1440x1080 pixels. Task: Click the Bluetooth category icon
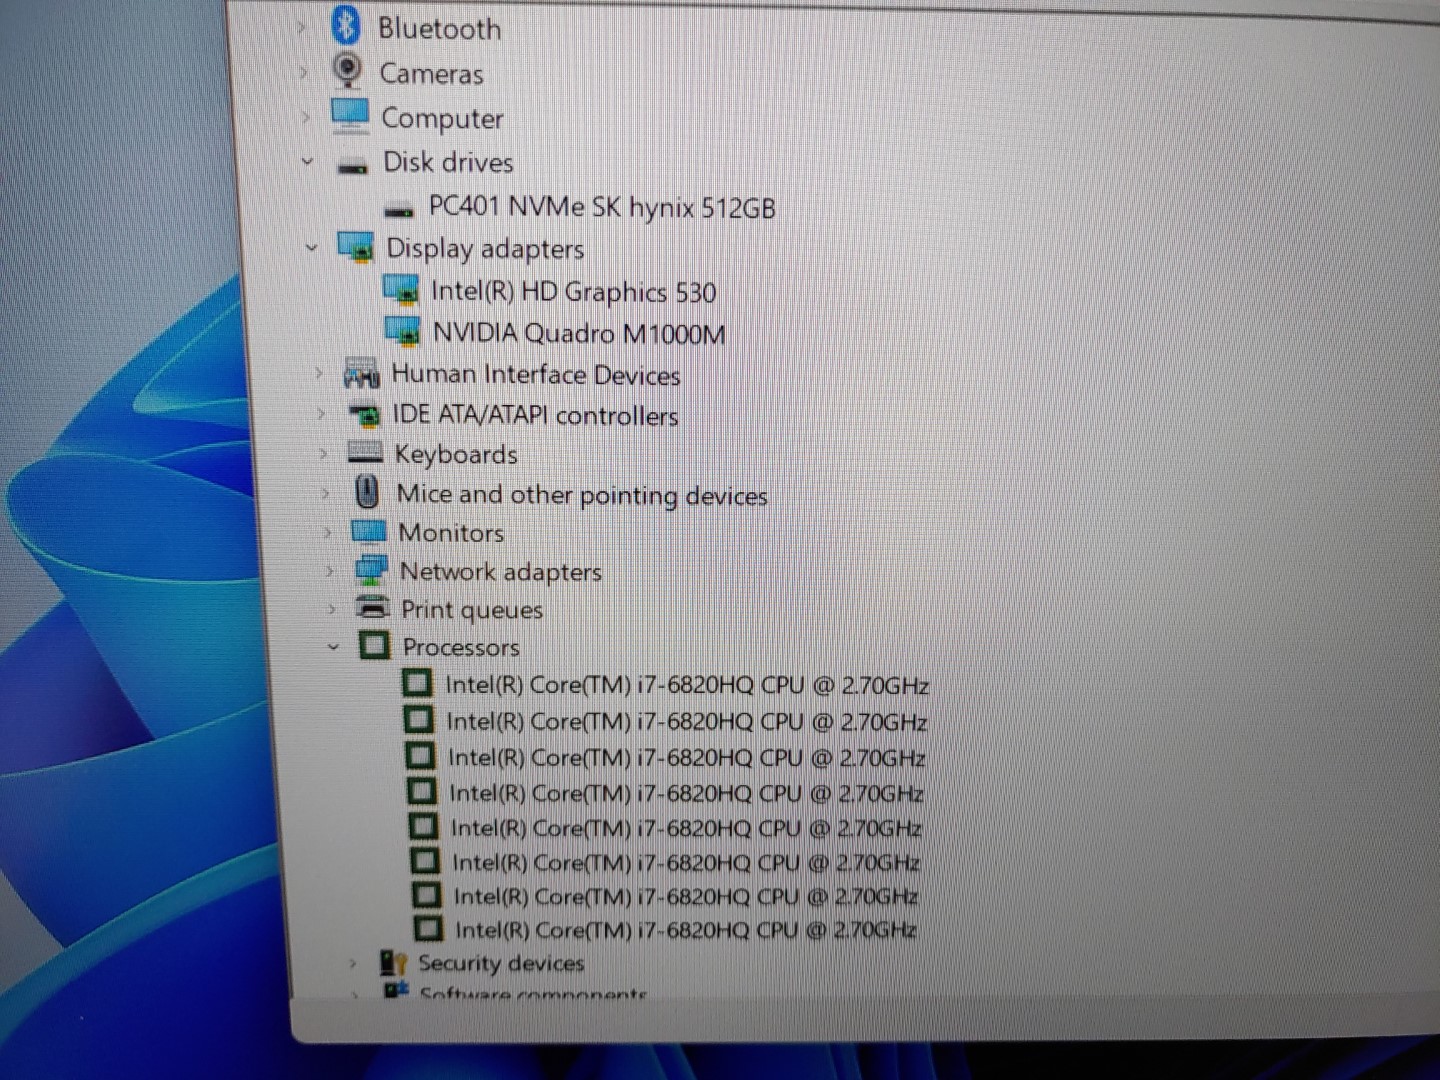click(x=345, y=25)
